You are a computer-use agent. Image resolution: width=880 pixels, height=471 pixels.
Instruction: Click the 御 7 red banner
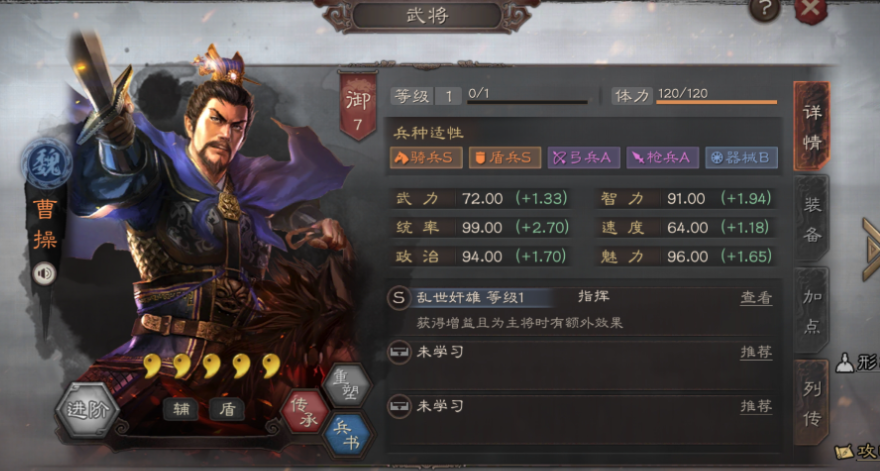click(358, 106)
